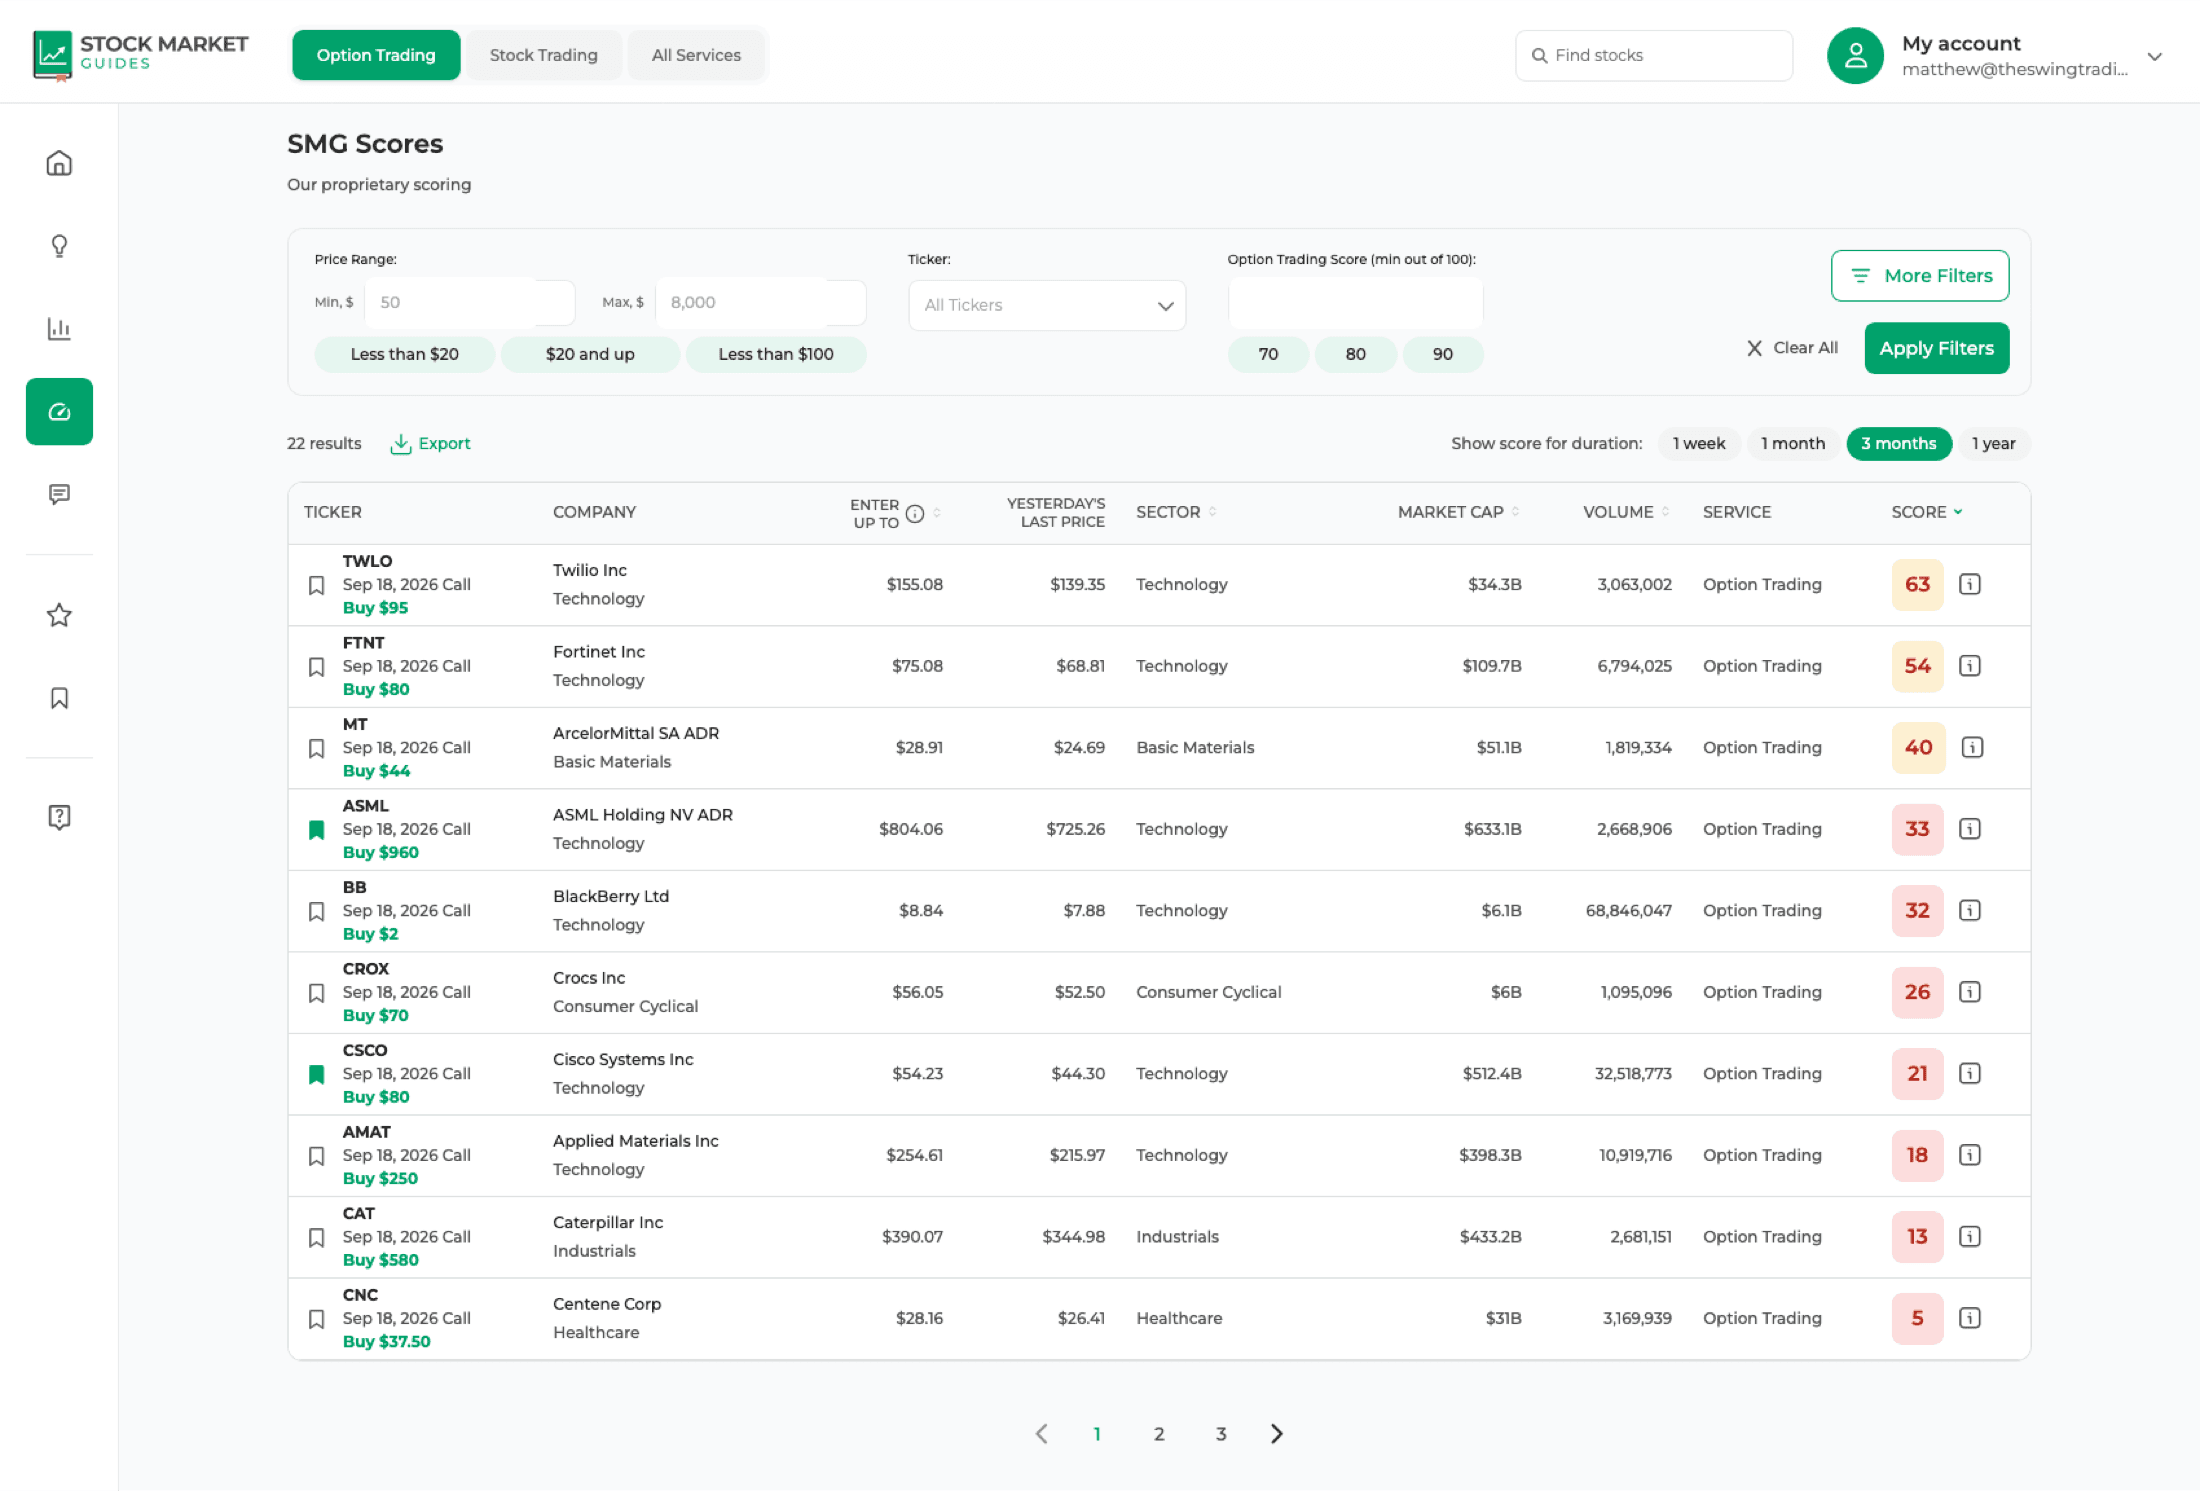Select the $20 and up price preset
The image size is (2200, 1491).
(590, 354)
